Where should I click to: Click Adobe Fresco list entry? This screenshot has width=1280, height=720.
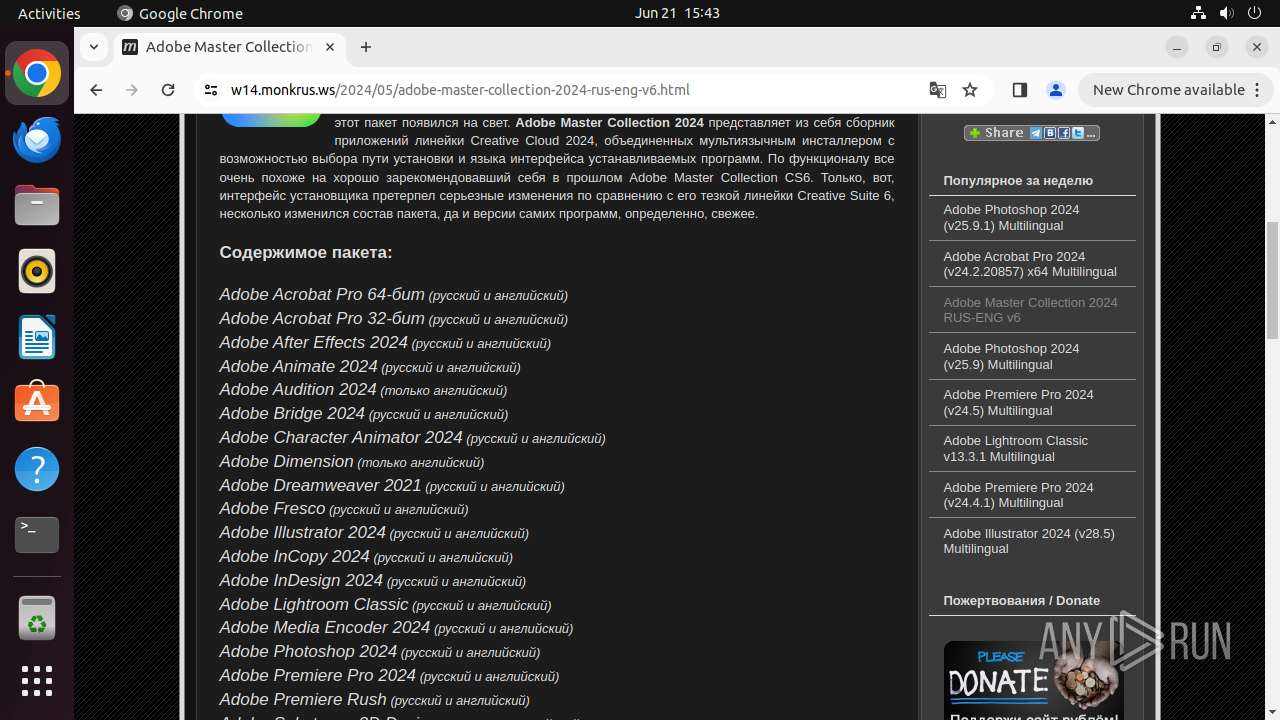pos(344,508)
